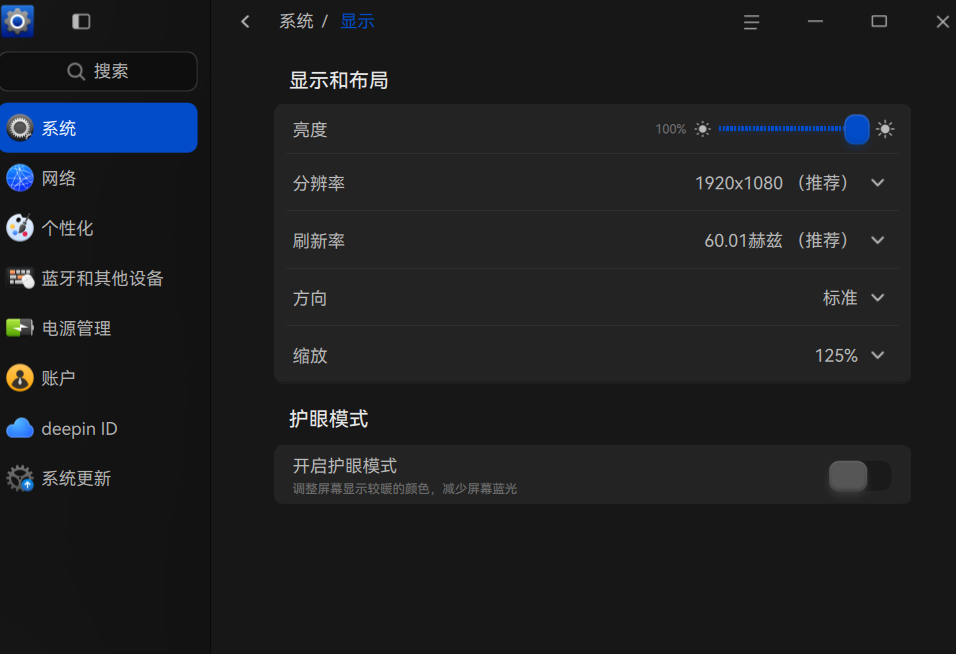Image resolution: width=956 pixels, height=654 pixels.
Task: Expand the 分辨率 resolution dropdown arrow
Action: 877,183
